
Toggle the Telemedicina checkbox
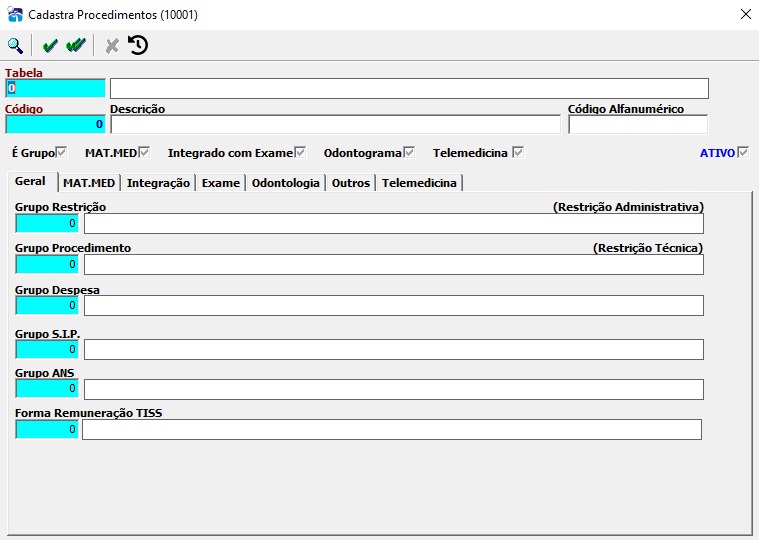[518, 152]
